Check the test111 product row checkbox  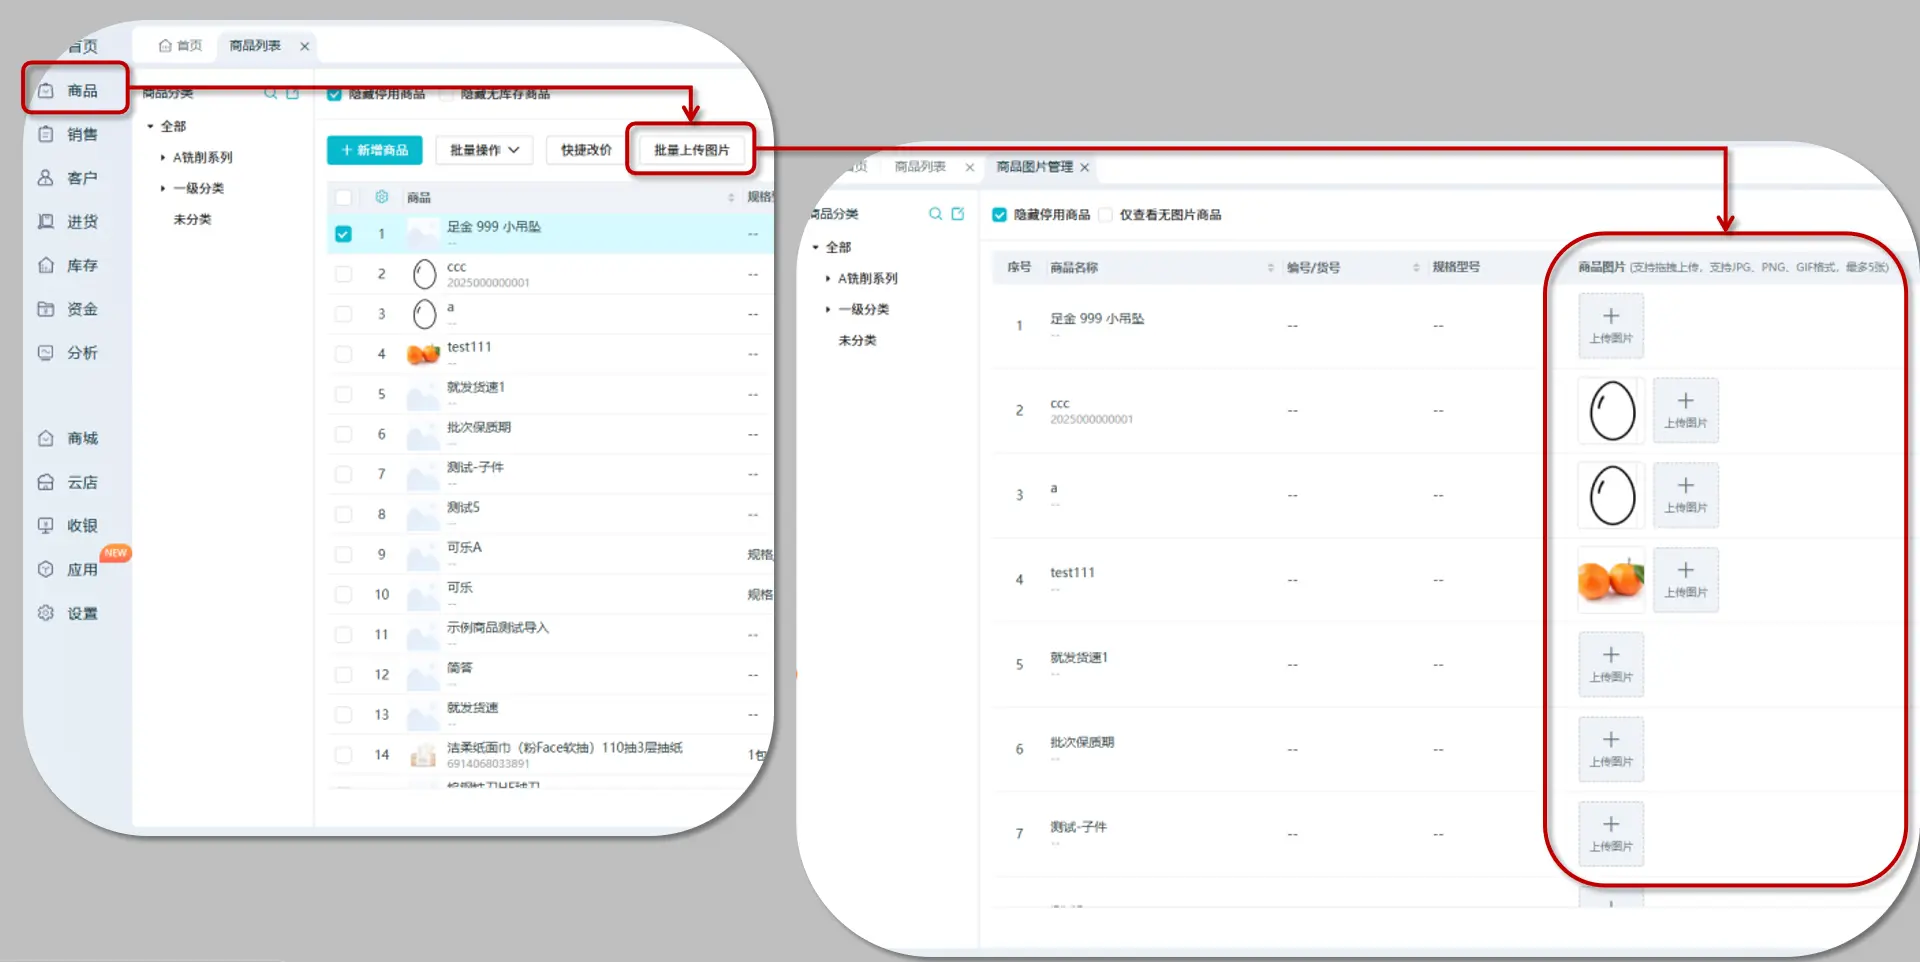[x=343, y=354]
